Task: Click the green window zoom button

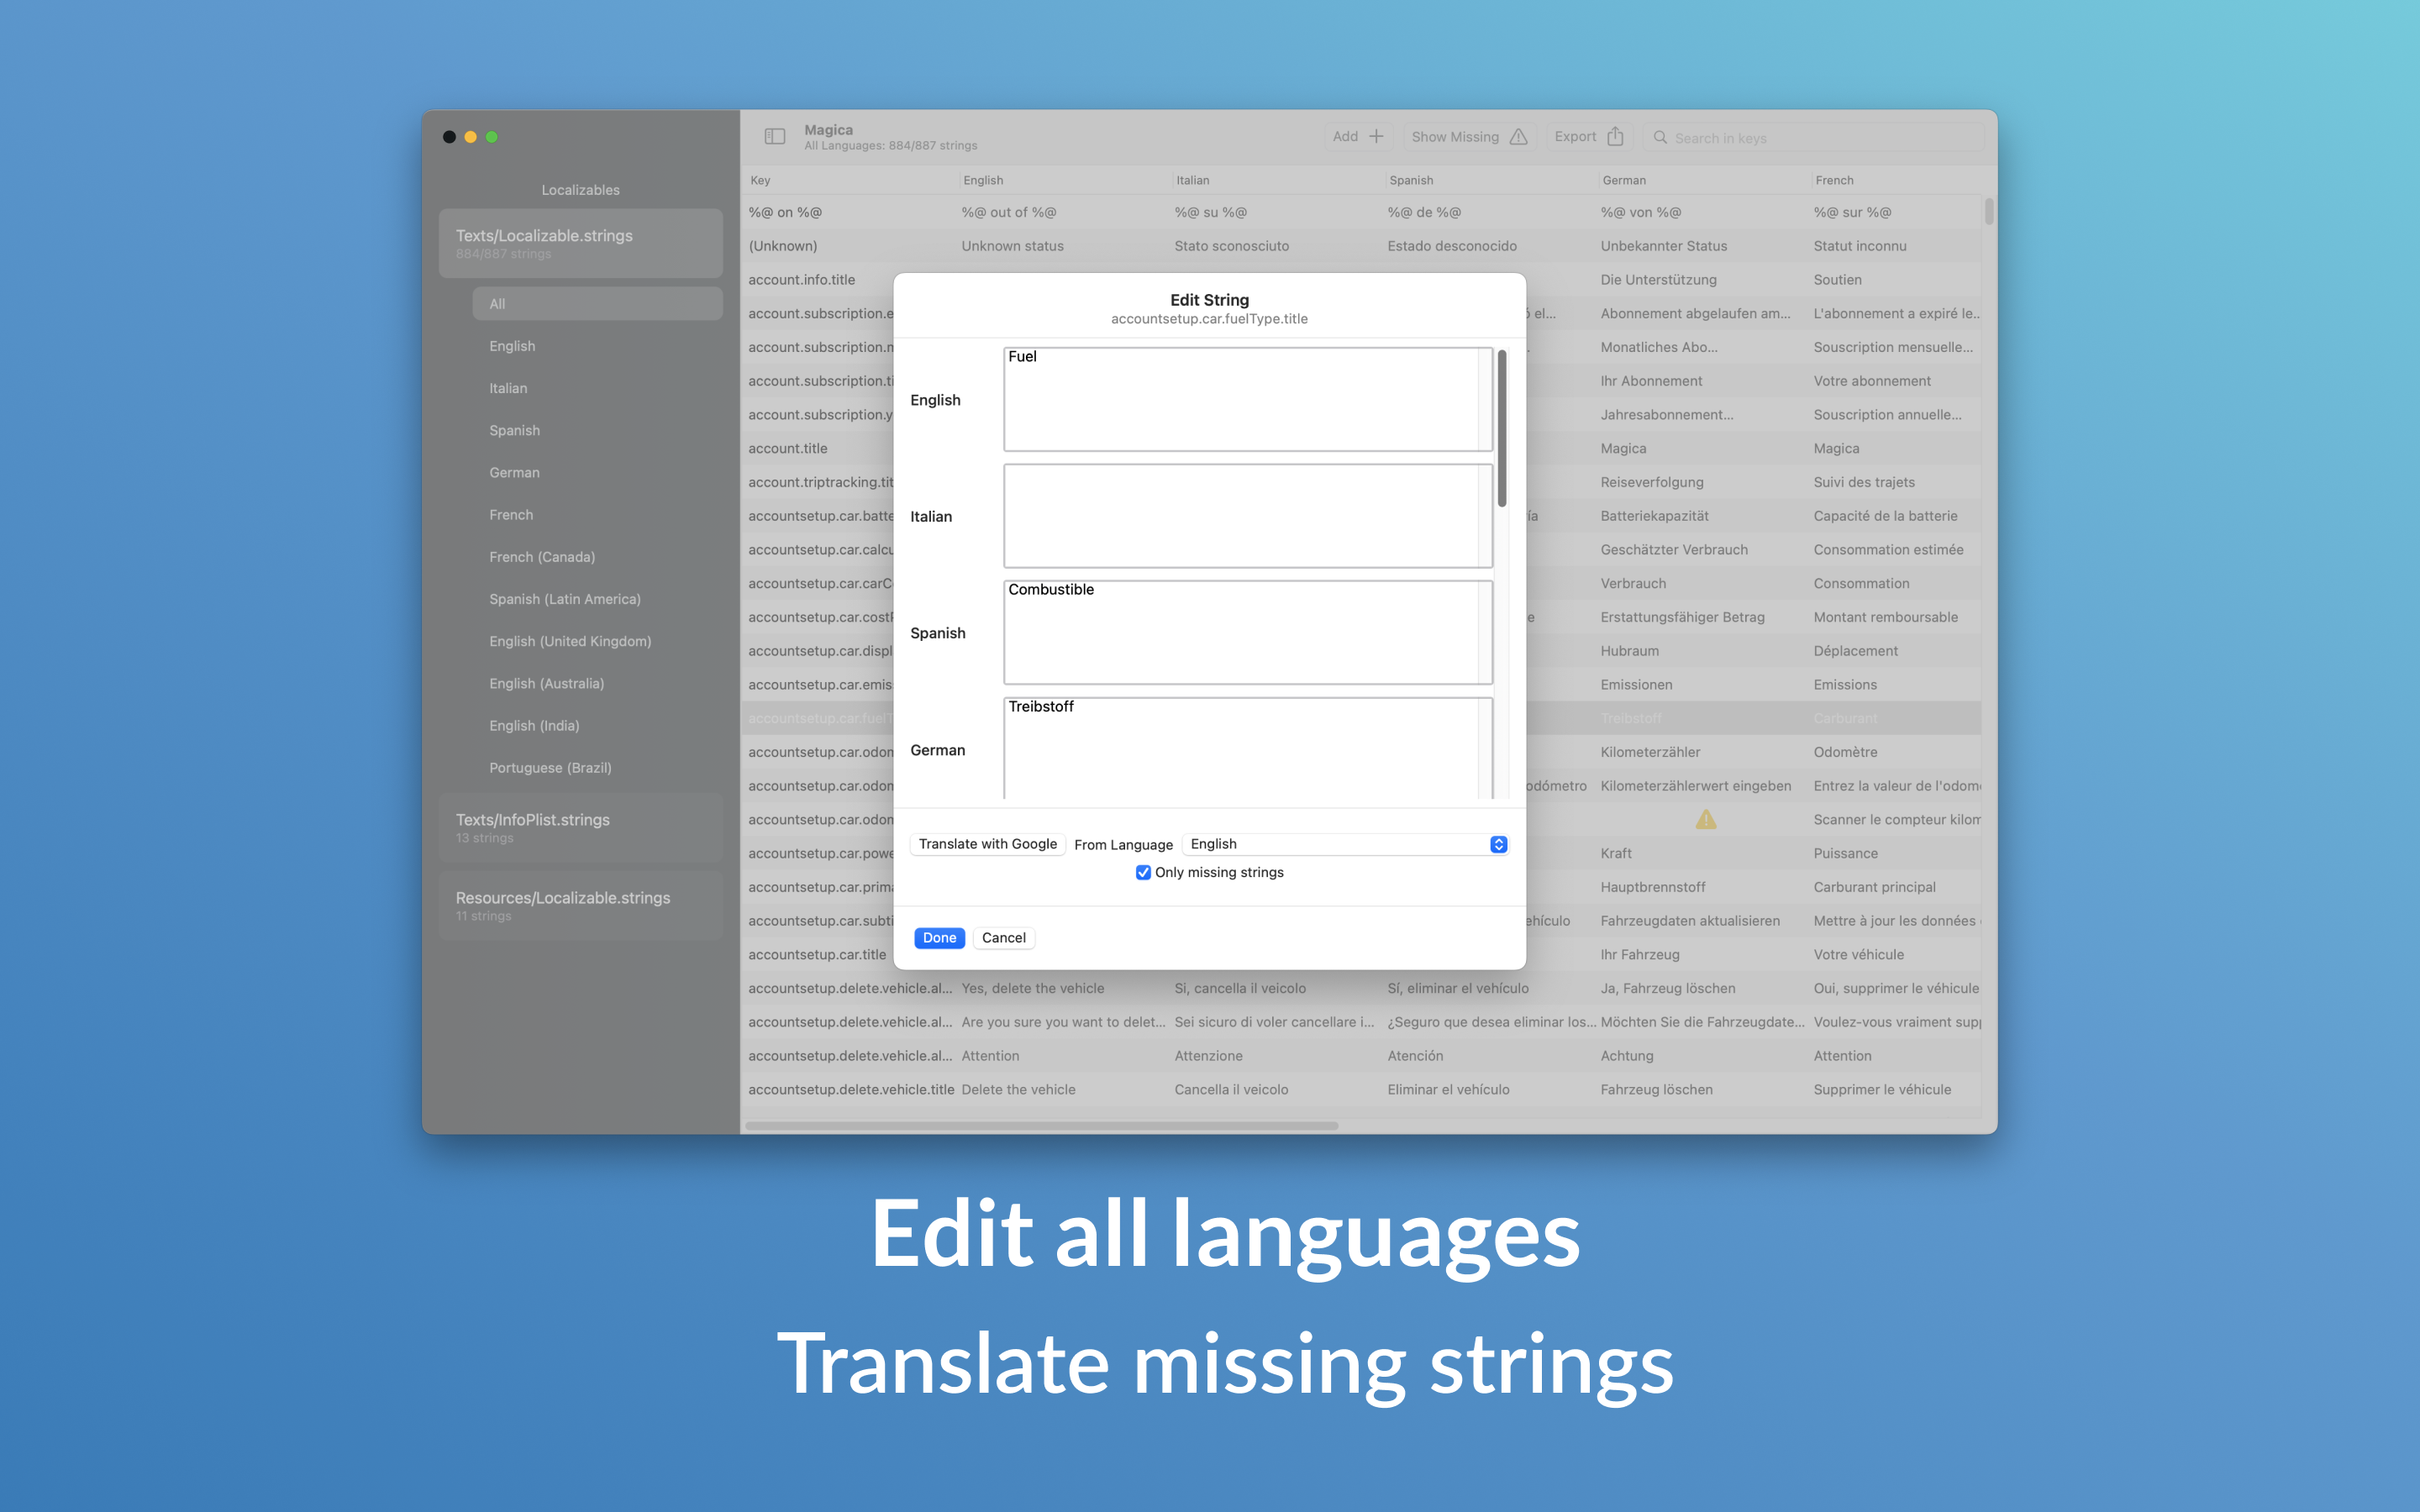Action: tap(491, 137)
